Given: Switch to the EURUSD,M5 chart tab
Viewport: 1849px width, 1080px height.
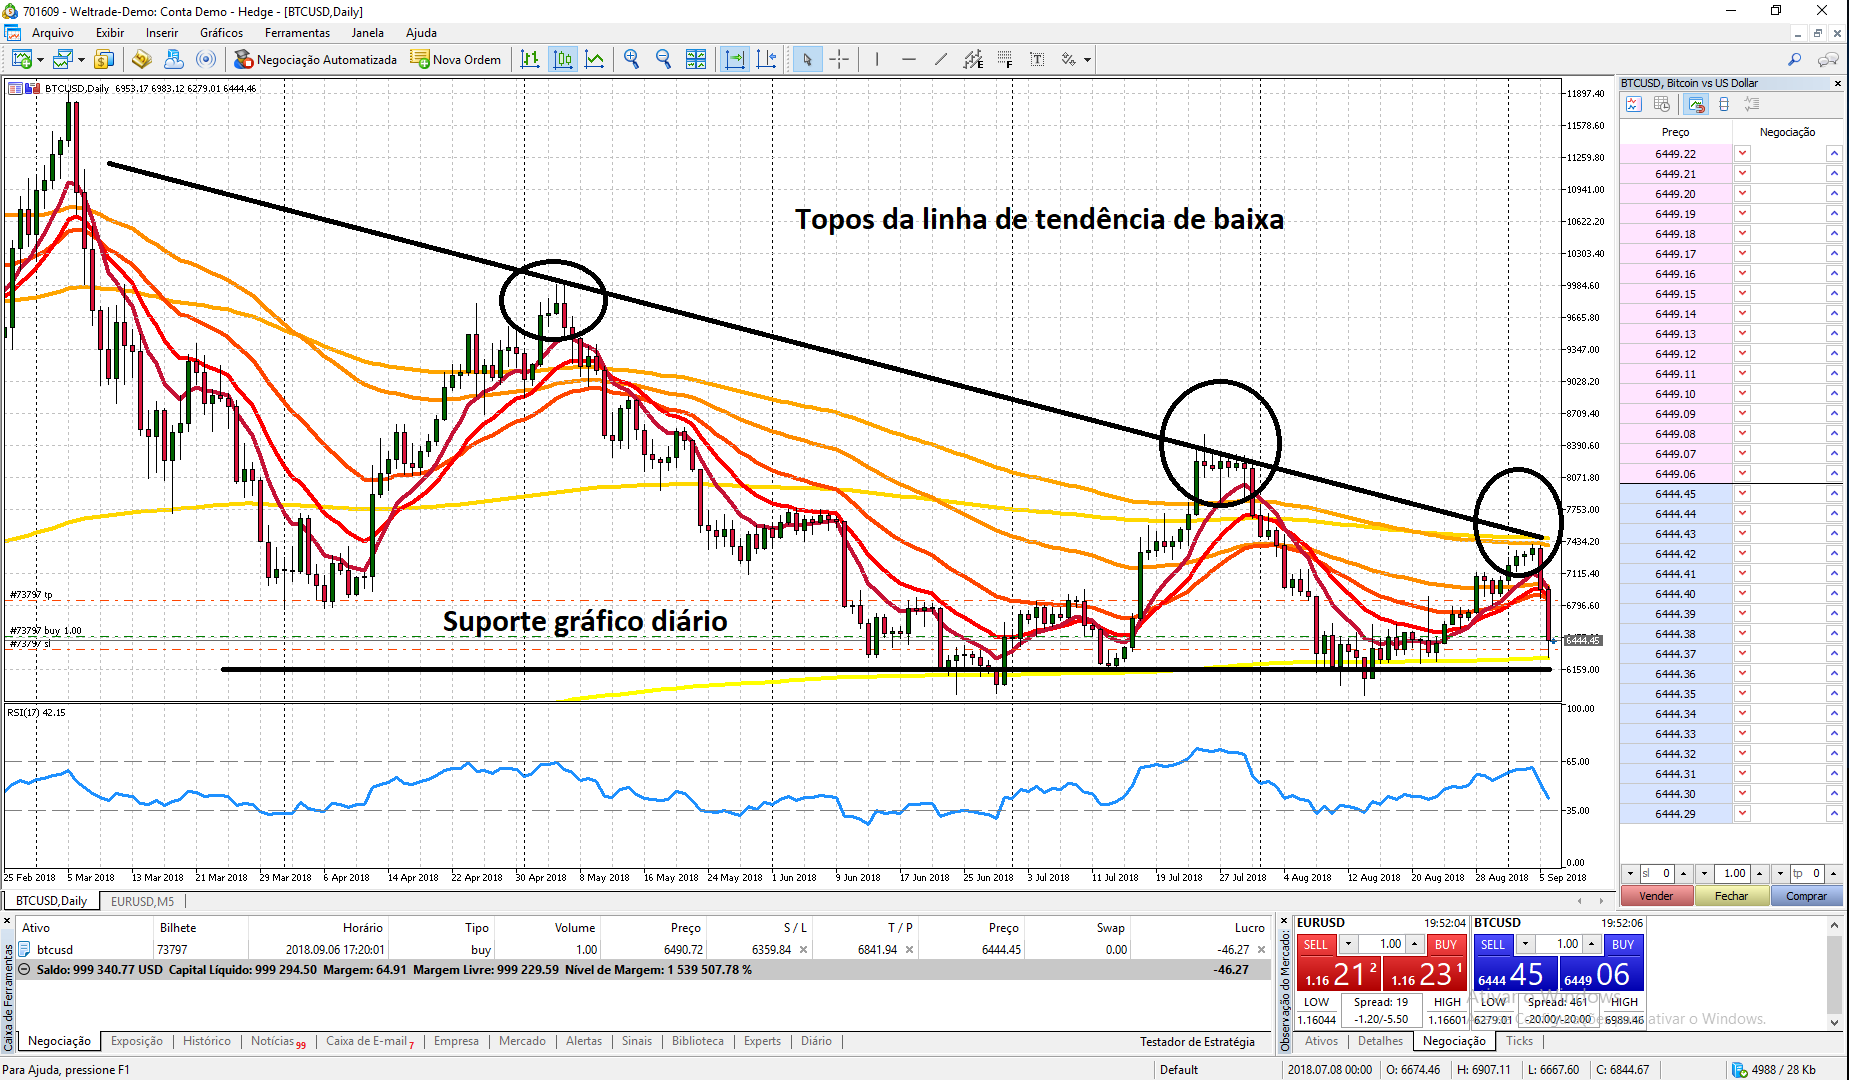Looking at the screenshot, I should tap(142, 901).
